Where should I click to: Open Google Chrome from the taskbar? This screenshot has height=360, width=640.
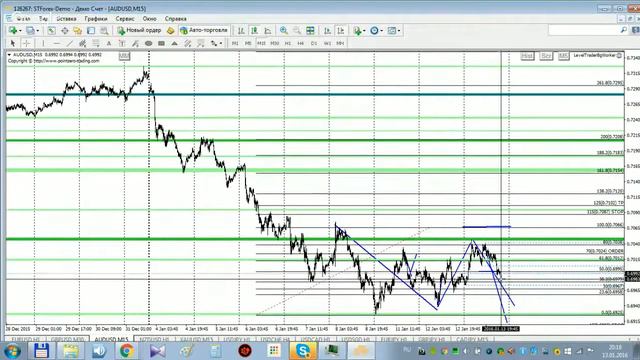127,351
